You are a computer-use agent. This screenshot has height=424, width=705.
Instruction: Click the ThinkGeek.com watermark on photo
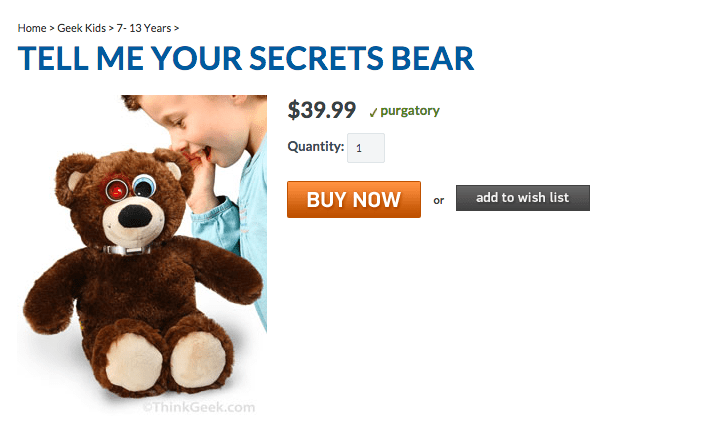pos(199,407)
